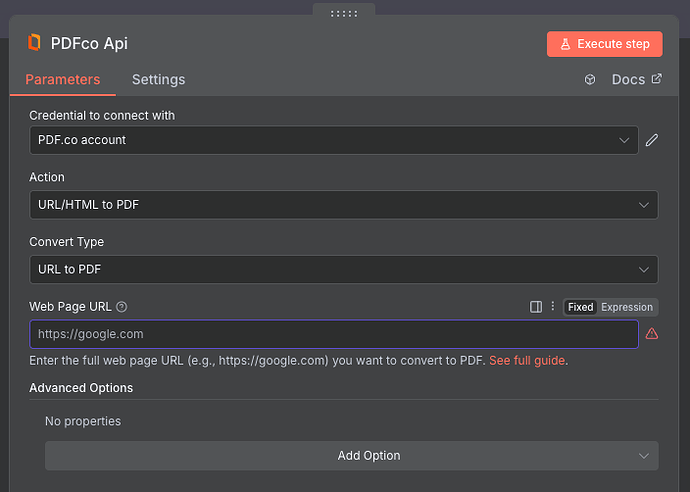Open the Action dropdown showing URL/HTML to PDF

344,205
